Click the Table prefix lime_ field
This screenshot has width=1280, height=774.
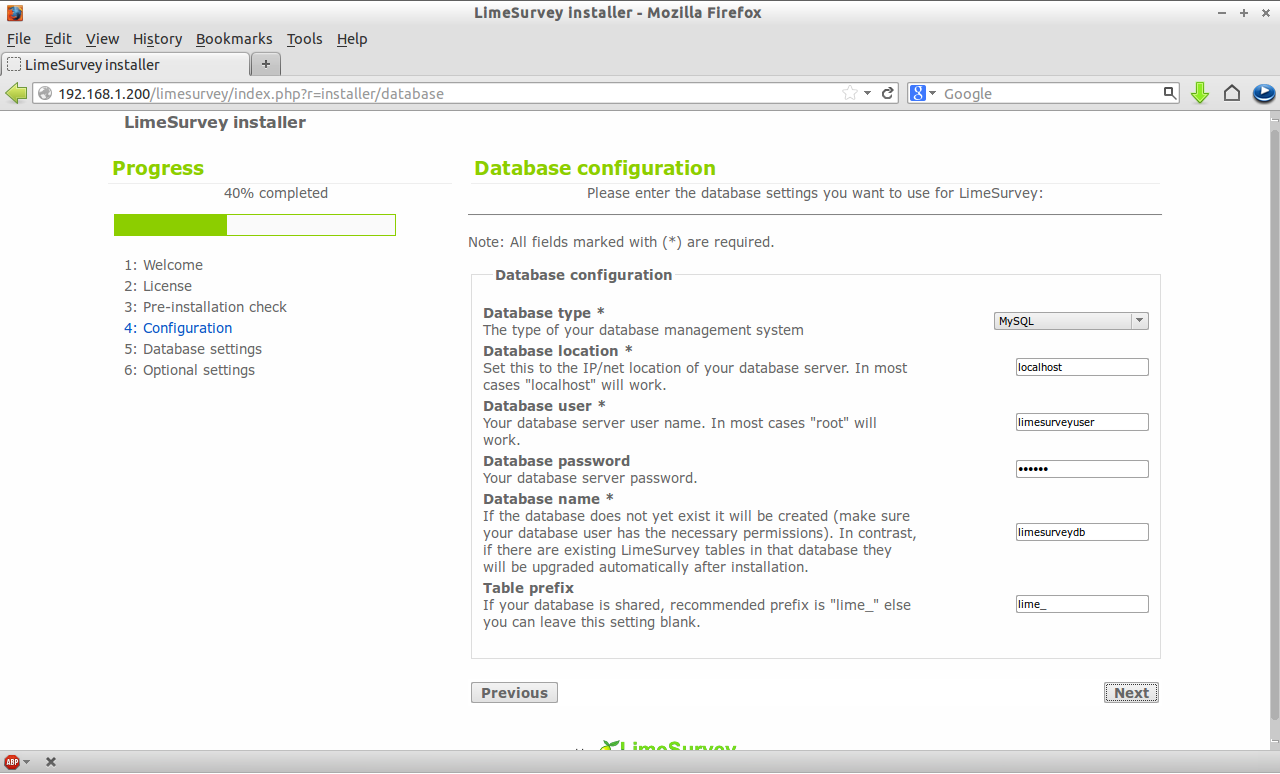(x=1082, y=604)
